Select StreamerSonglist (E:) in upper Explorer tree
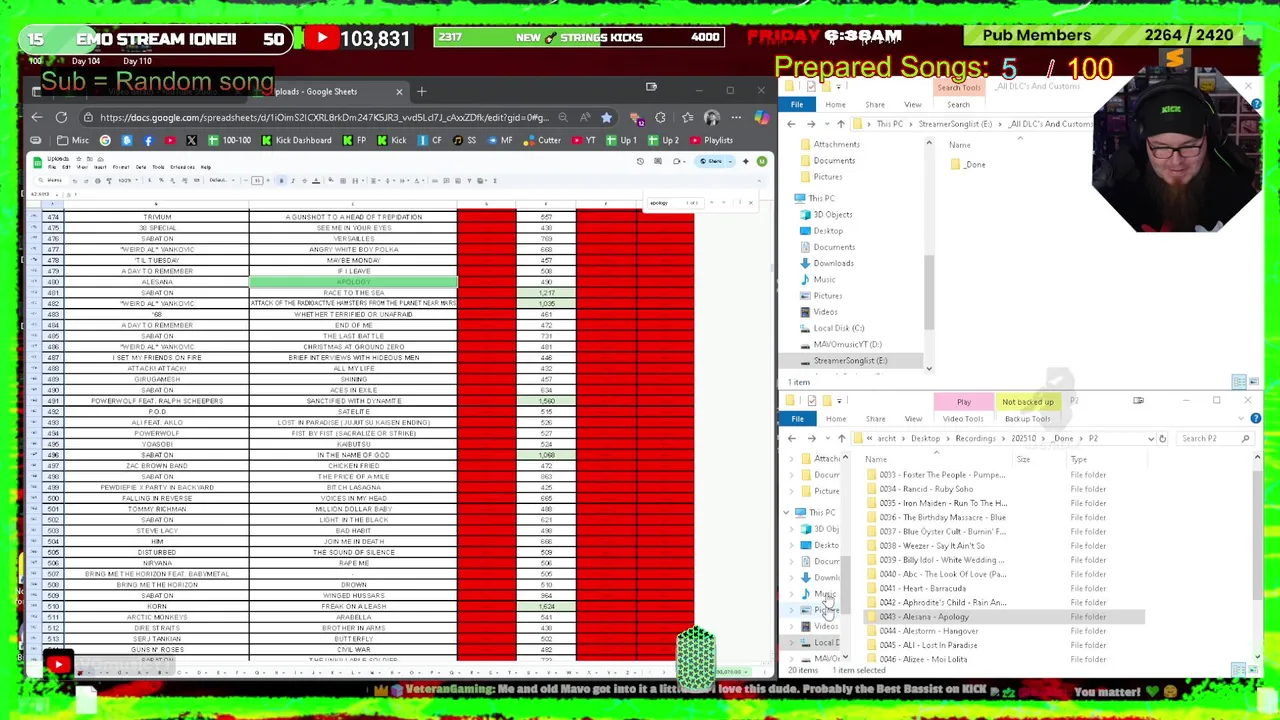 850,360
